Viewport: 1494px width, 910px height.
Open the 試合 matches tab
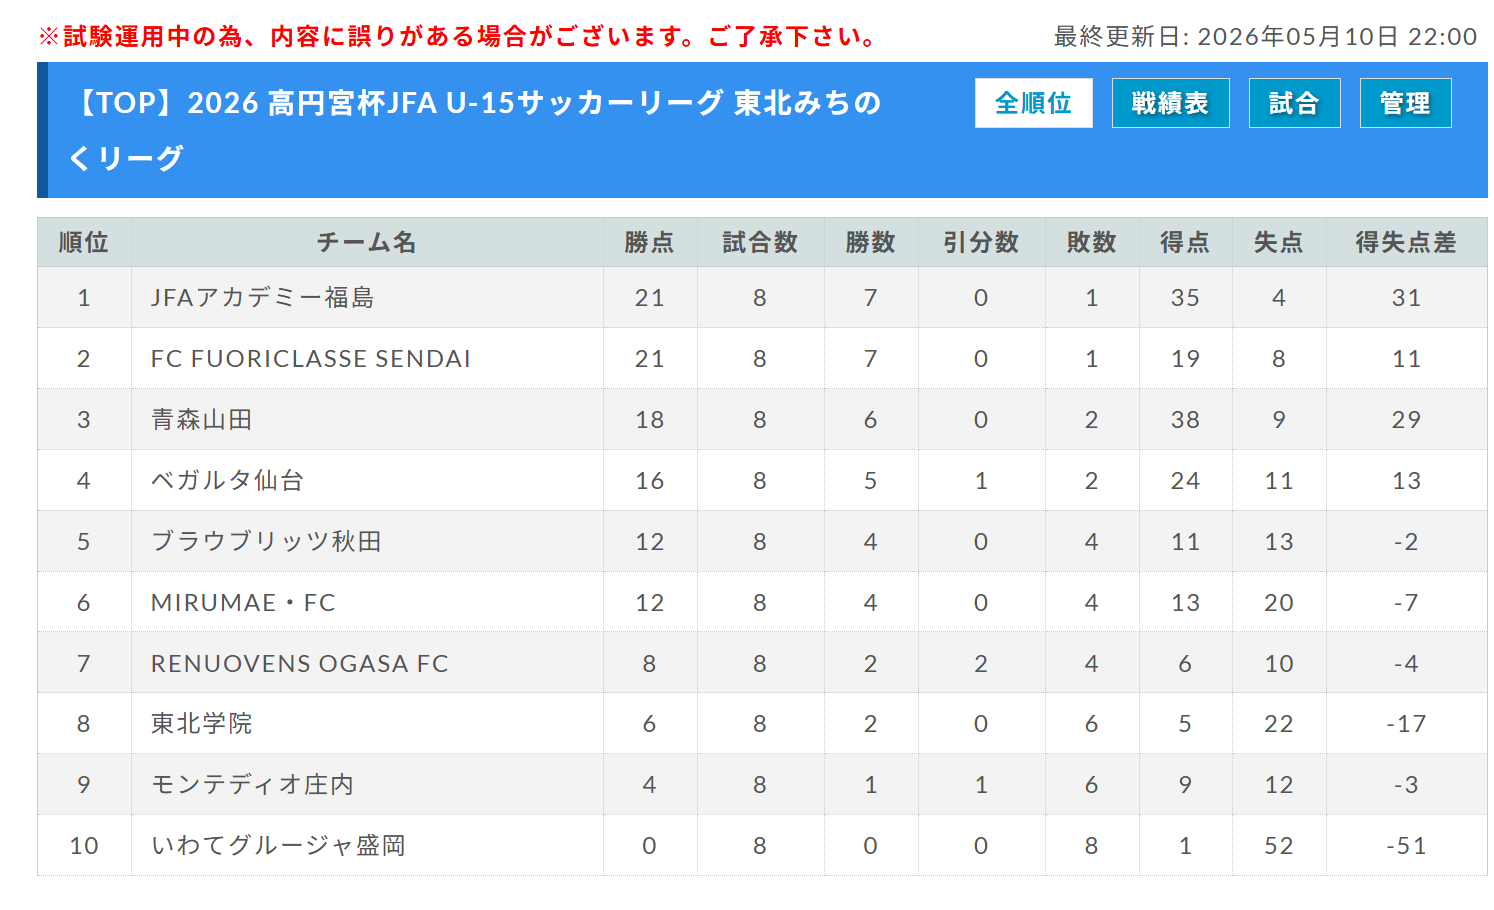(x=1294, y=103)
